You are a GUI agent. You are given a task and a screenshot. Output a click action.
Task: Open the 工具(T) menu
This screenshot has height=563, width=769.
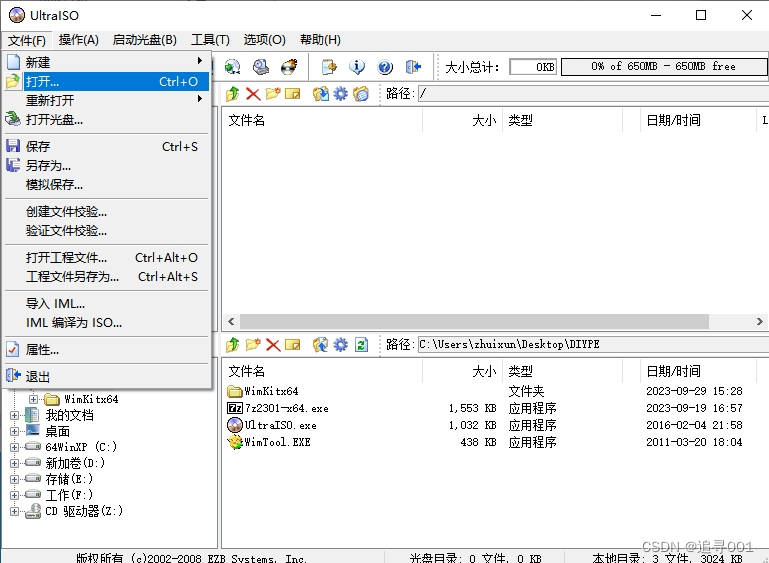(x=210, y=40)
